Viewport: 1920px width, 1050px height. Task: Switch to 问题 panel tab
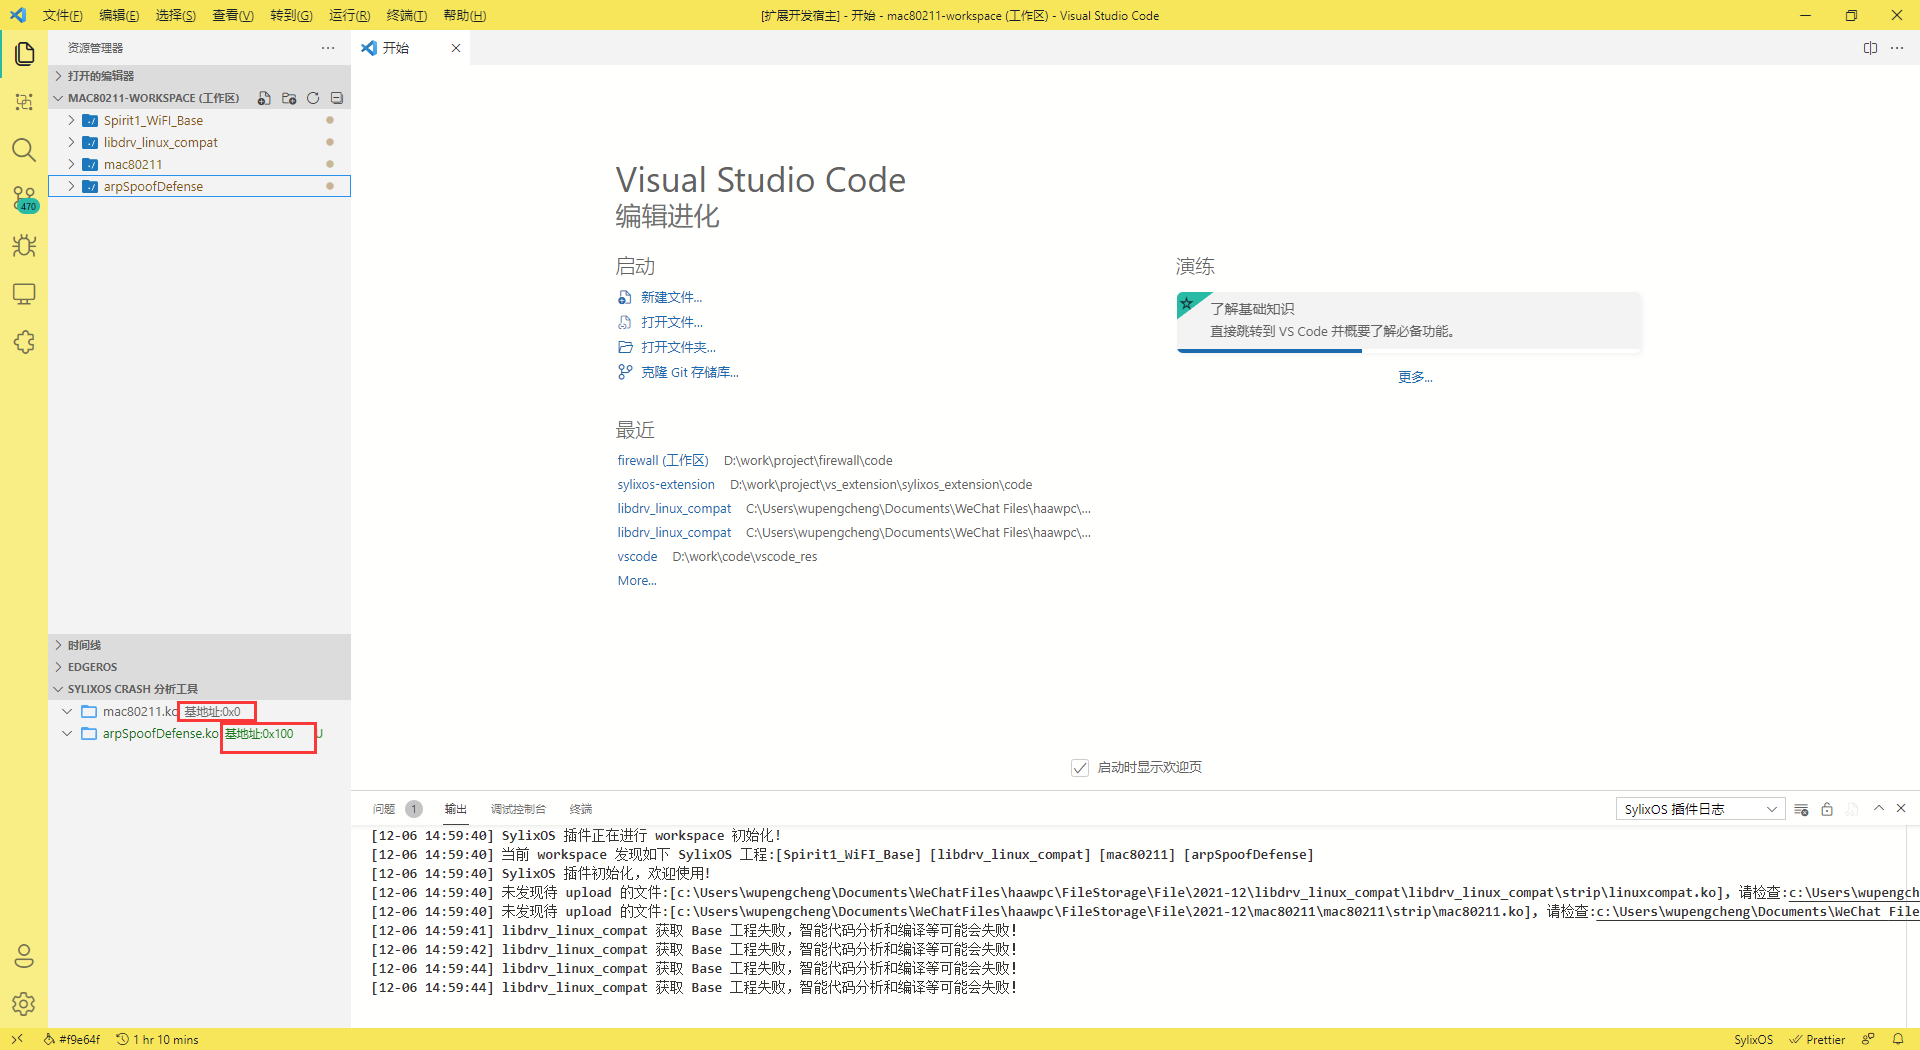[x=384, y=809]
